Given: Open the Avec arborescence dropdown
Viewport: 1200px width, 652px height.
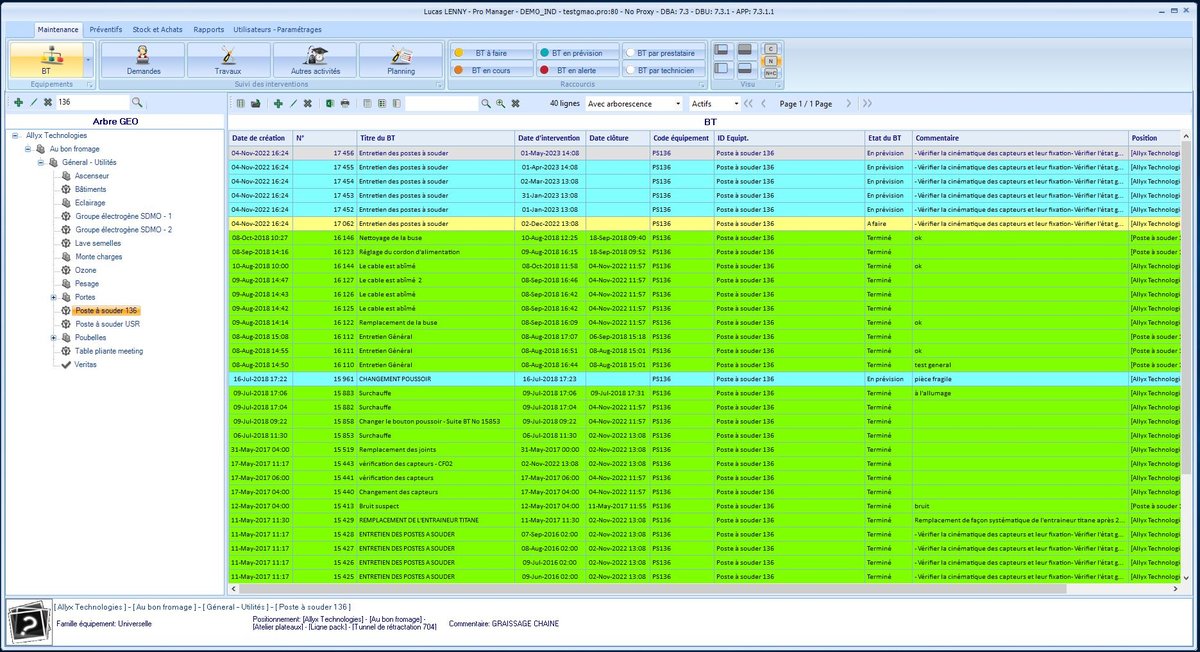Looking at the screenshot, I should 634,103.
